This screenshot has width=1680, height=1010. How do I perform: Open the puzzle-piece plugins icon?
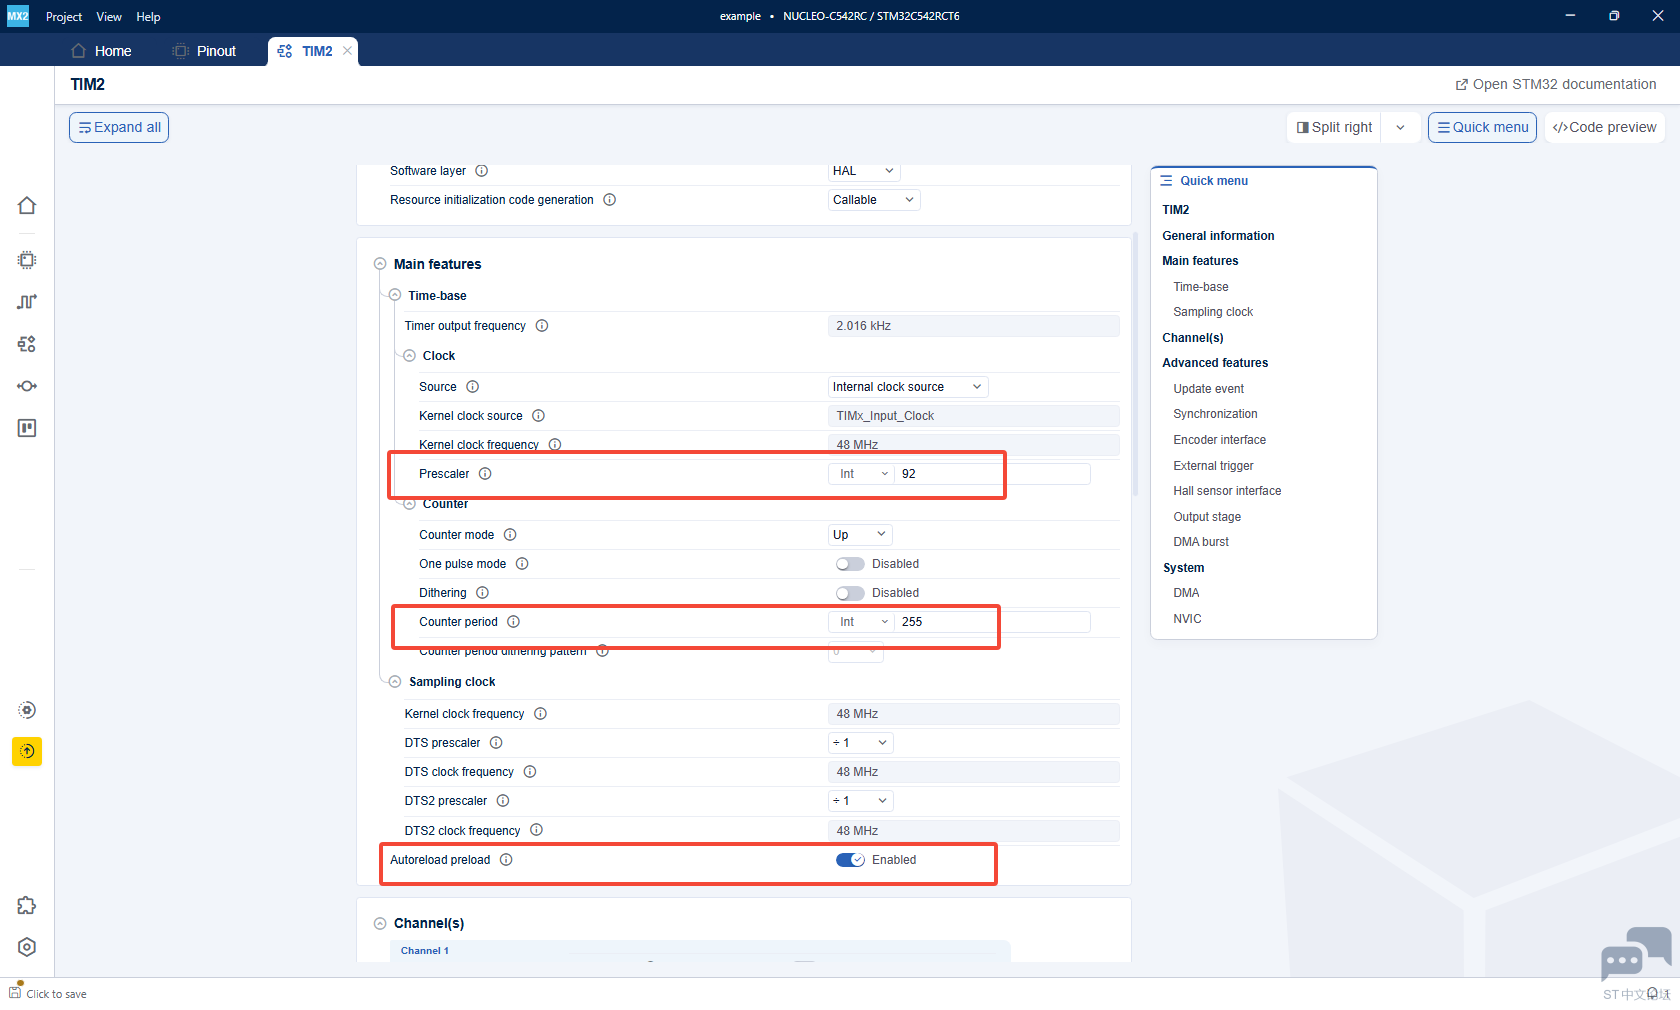(27, 905)
